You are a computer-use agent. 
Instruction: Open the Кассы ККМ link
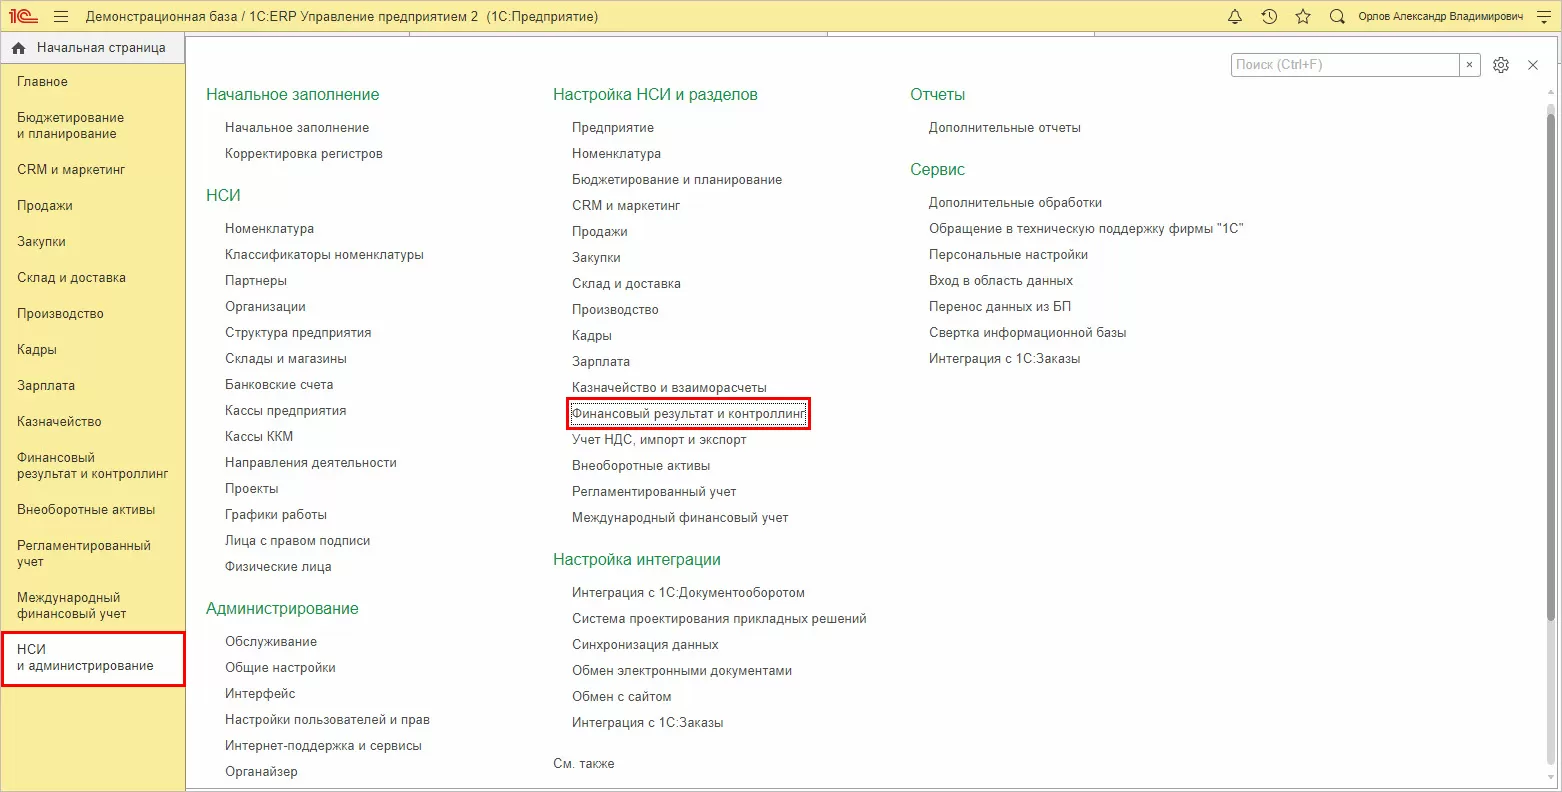(259, 437)
